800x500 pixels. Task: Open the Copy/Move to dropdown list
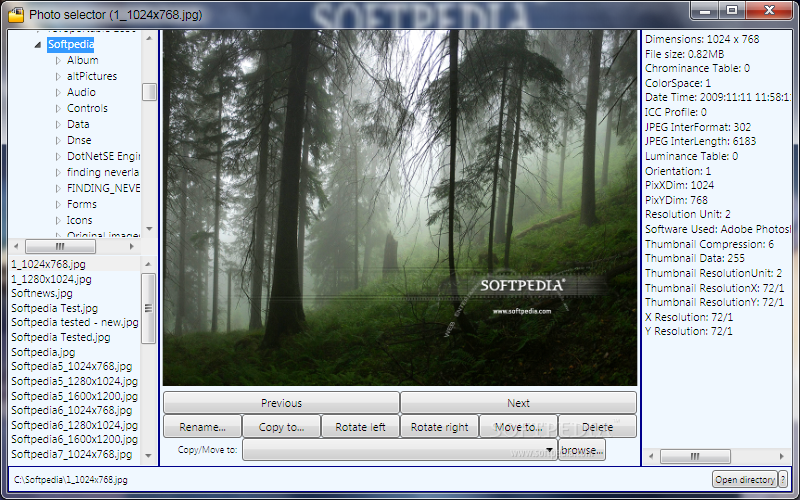point(550,451)
